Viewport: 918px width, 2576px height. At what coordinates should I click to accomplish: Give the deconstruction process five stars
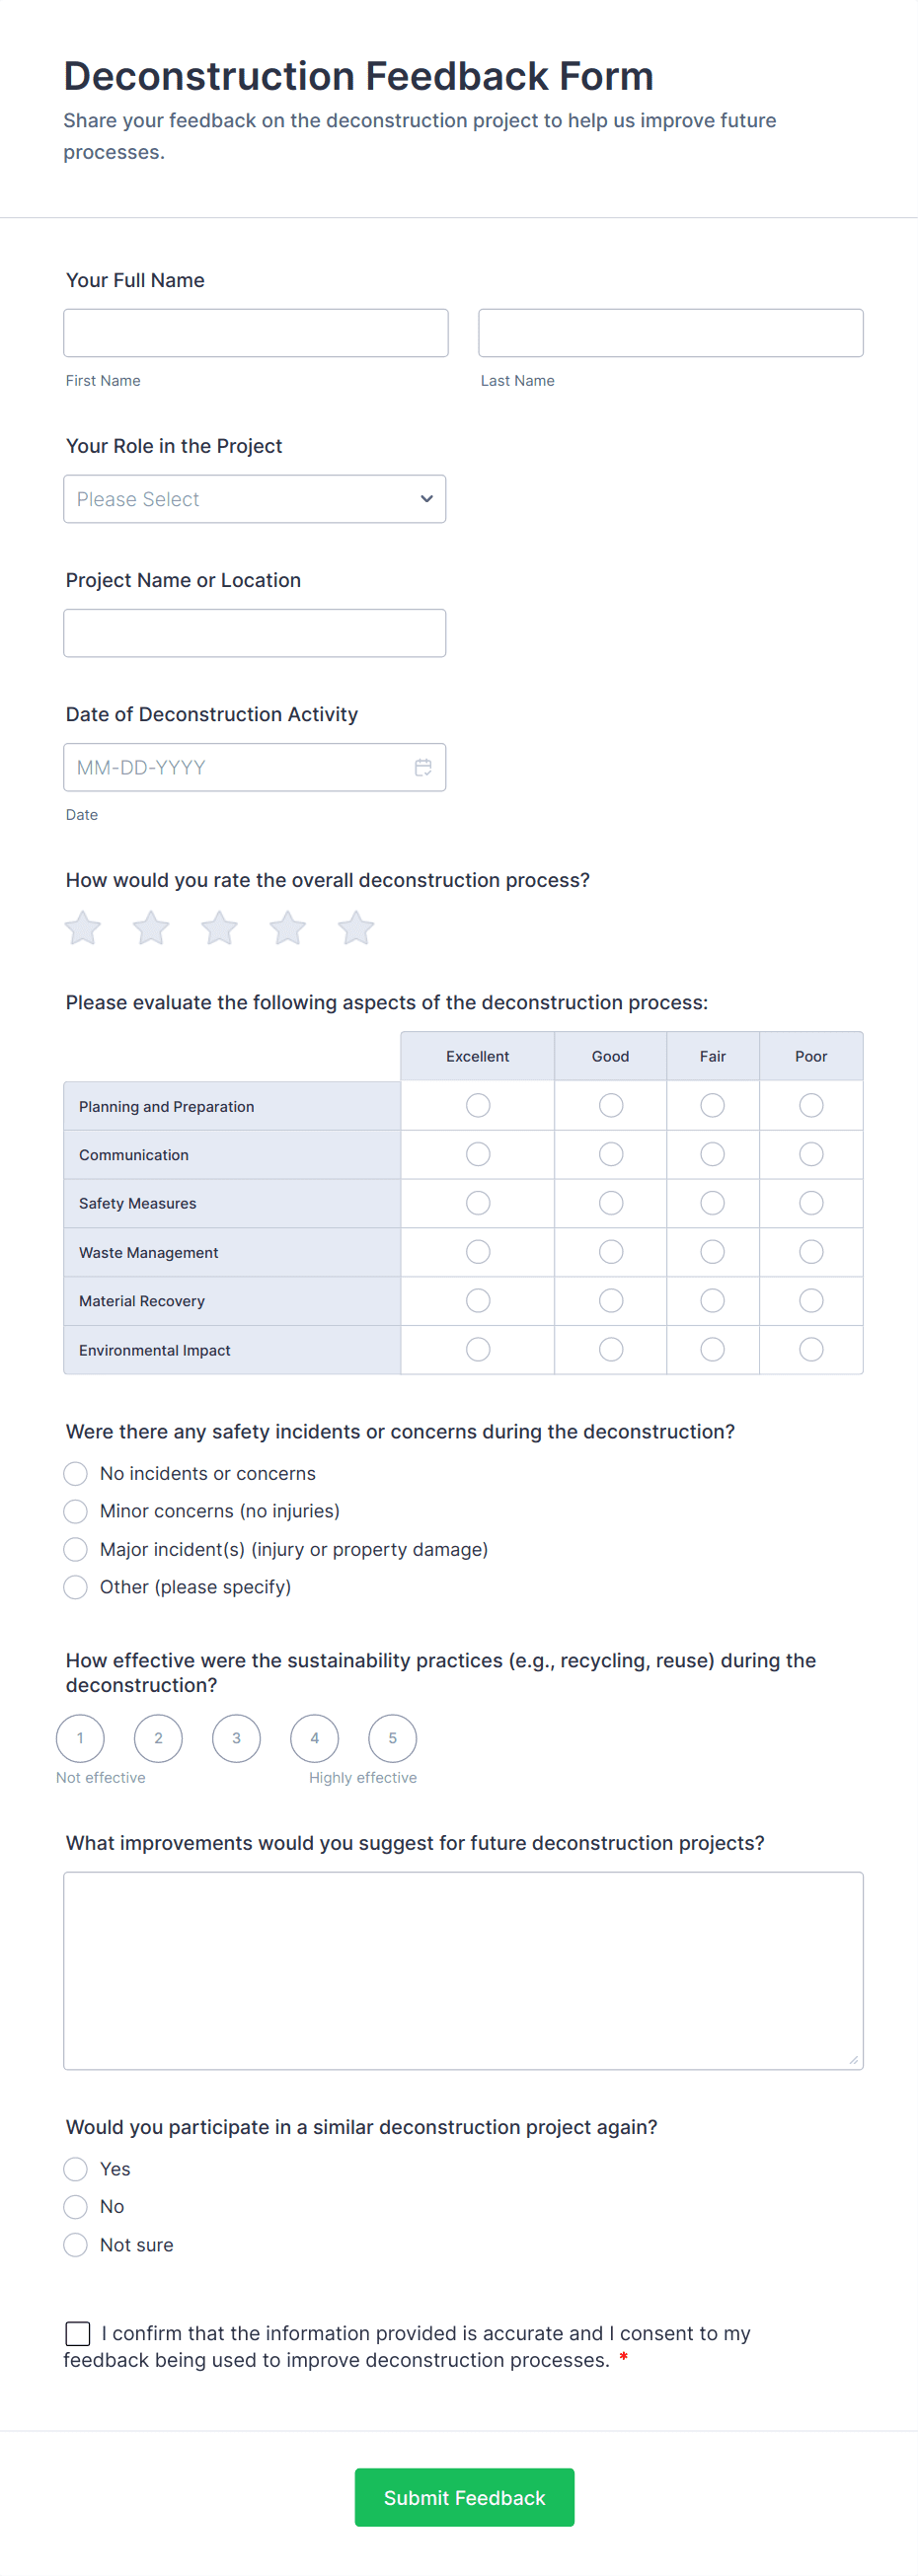[355, 927]
